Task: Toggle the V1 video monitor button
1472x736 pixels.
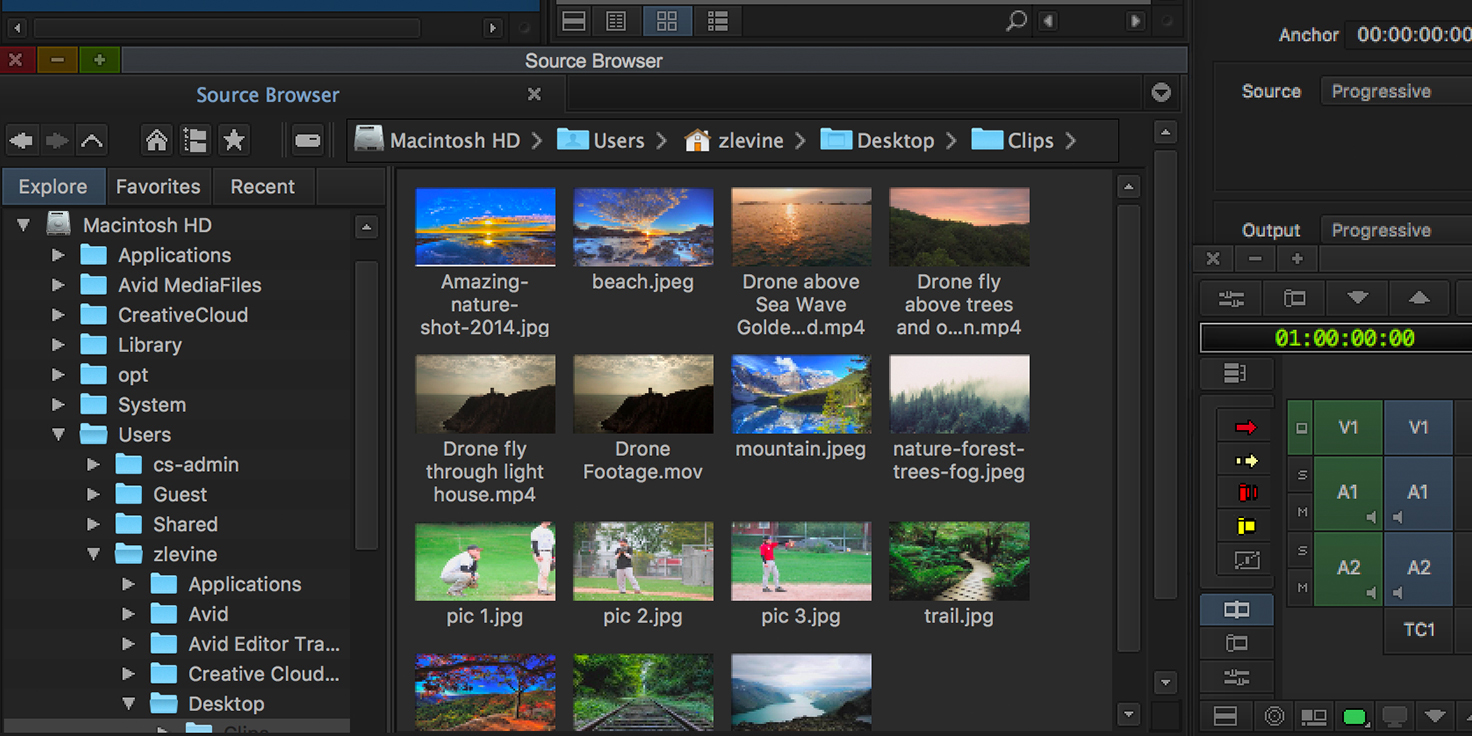Action: 1301,428
